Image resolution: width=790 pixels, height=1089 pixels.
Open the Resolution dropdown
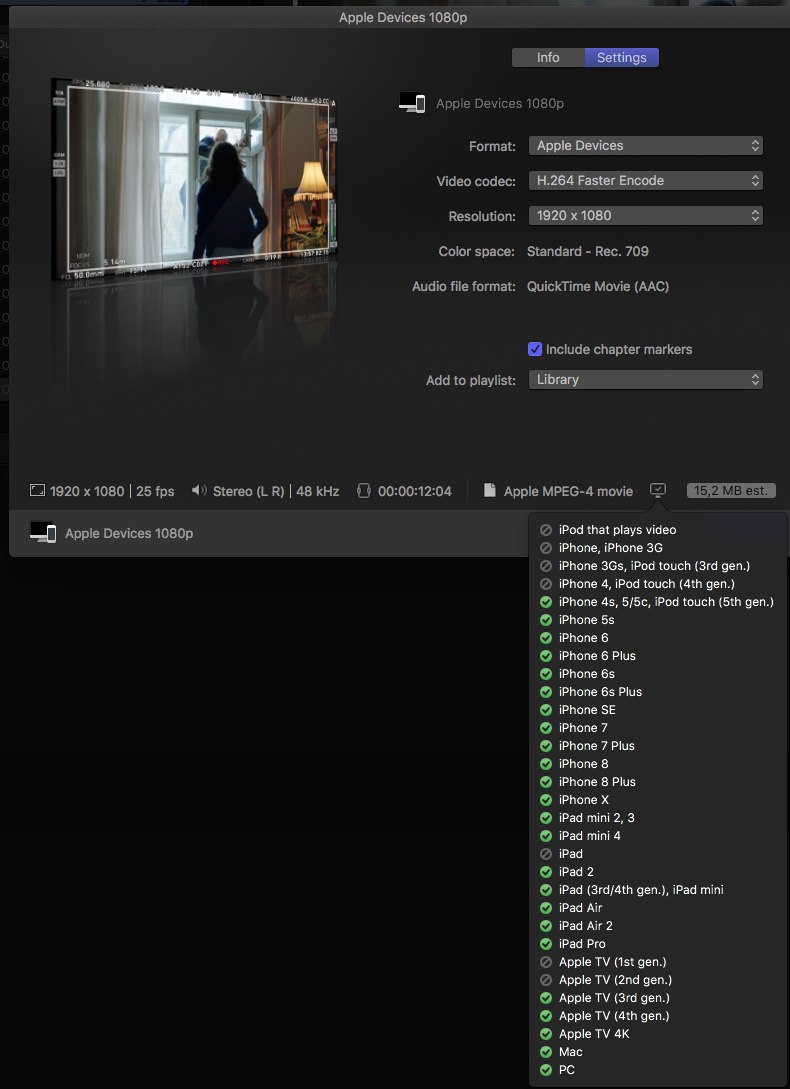click(x=645, y=215)
